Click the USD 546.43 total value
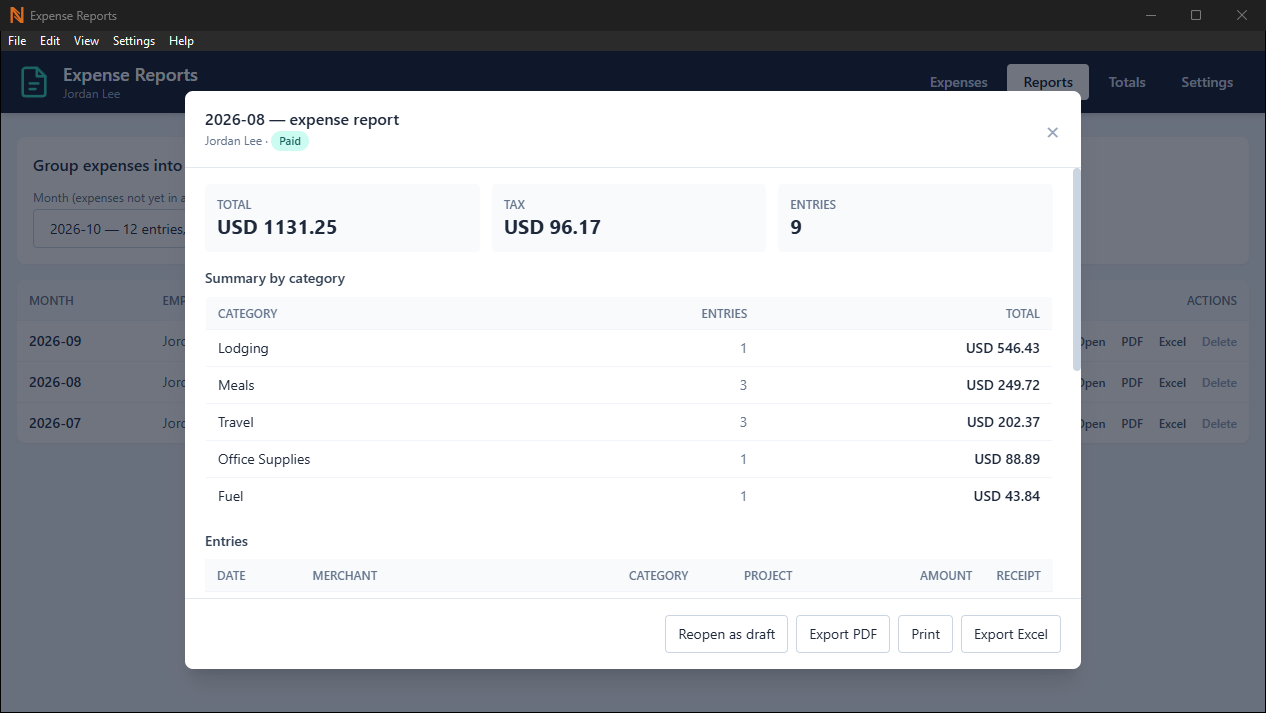 click(x=1003, y=348)
